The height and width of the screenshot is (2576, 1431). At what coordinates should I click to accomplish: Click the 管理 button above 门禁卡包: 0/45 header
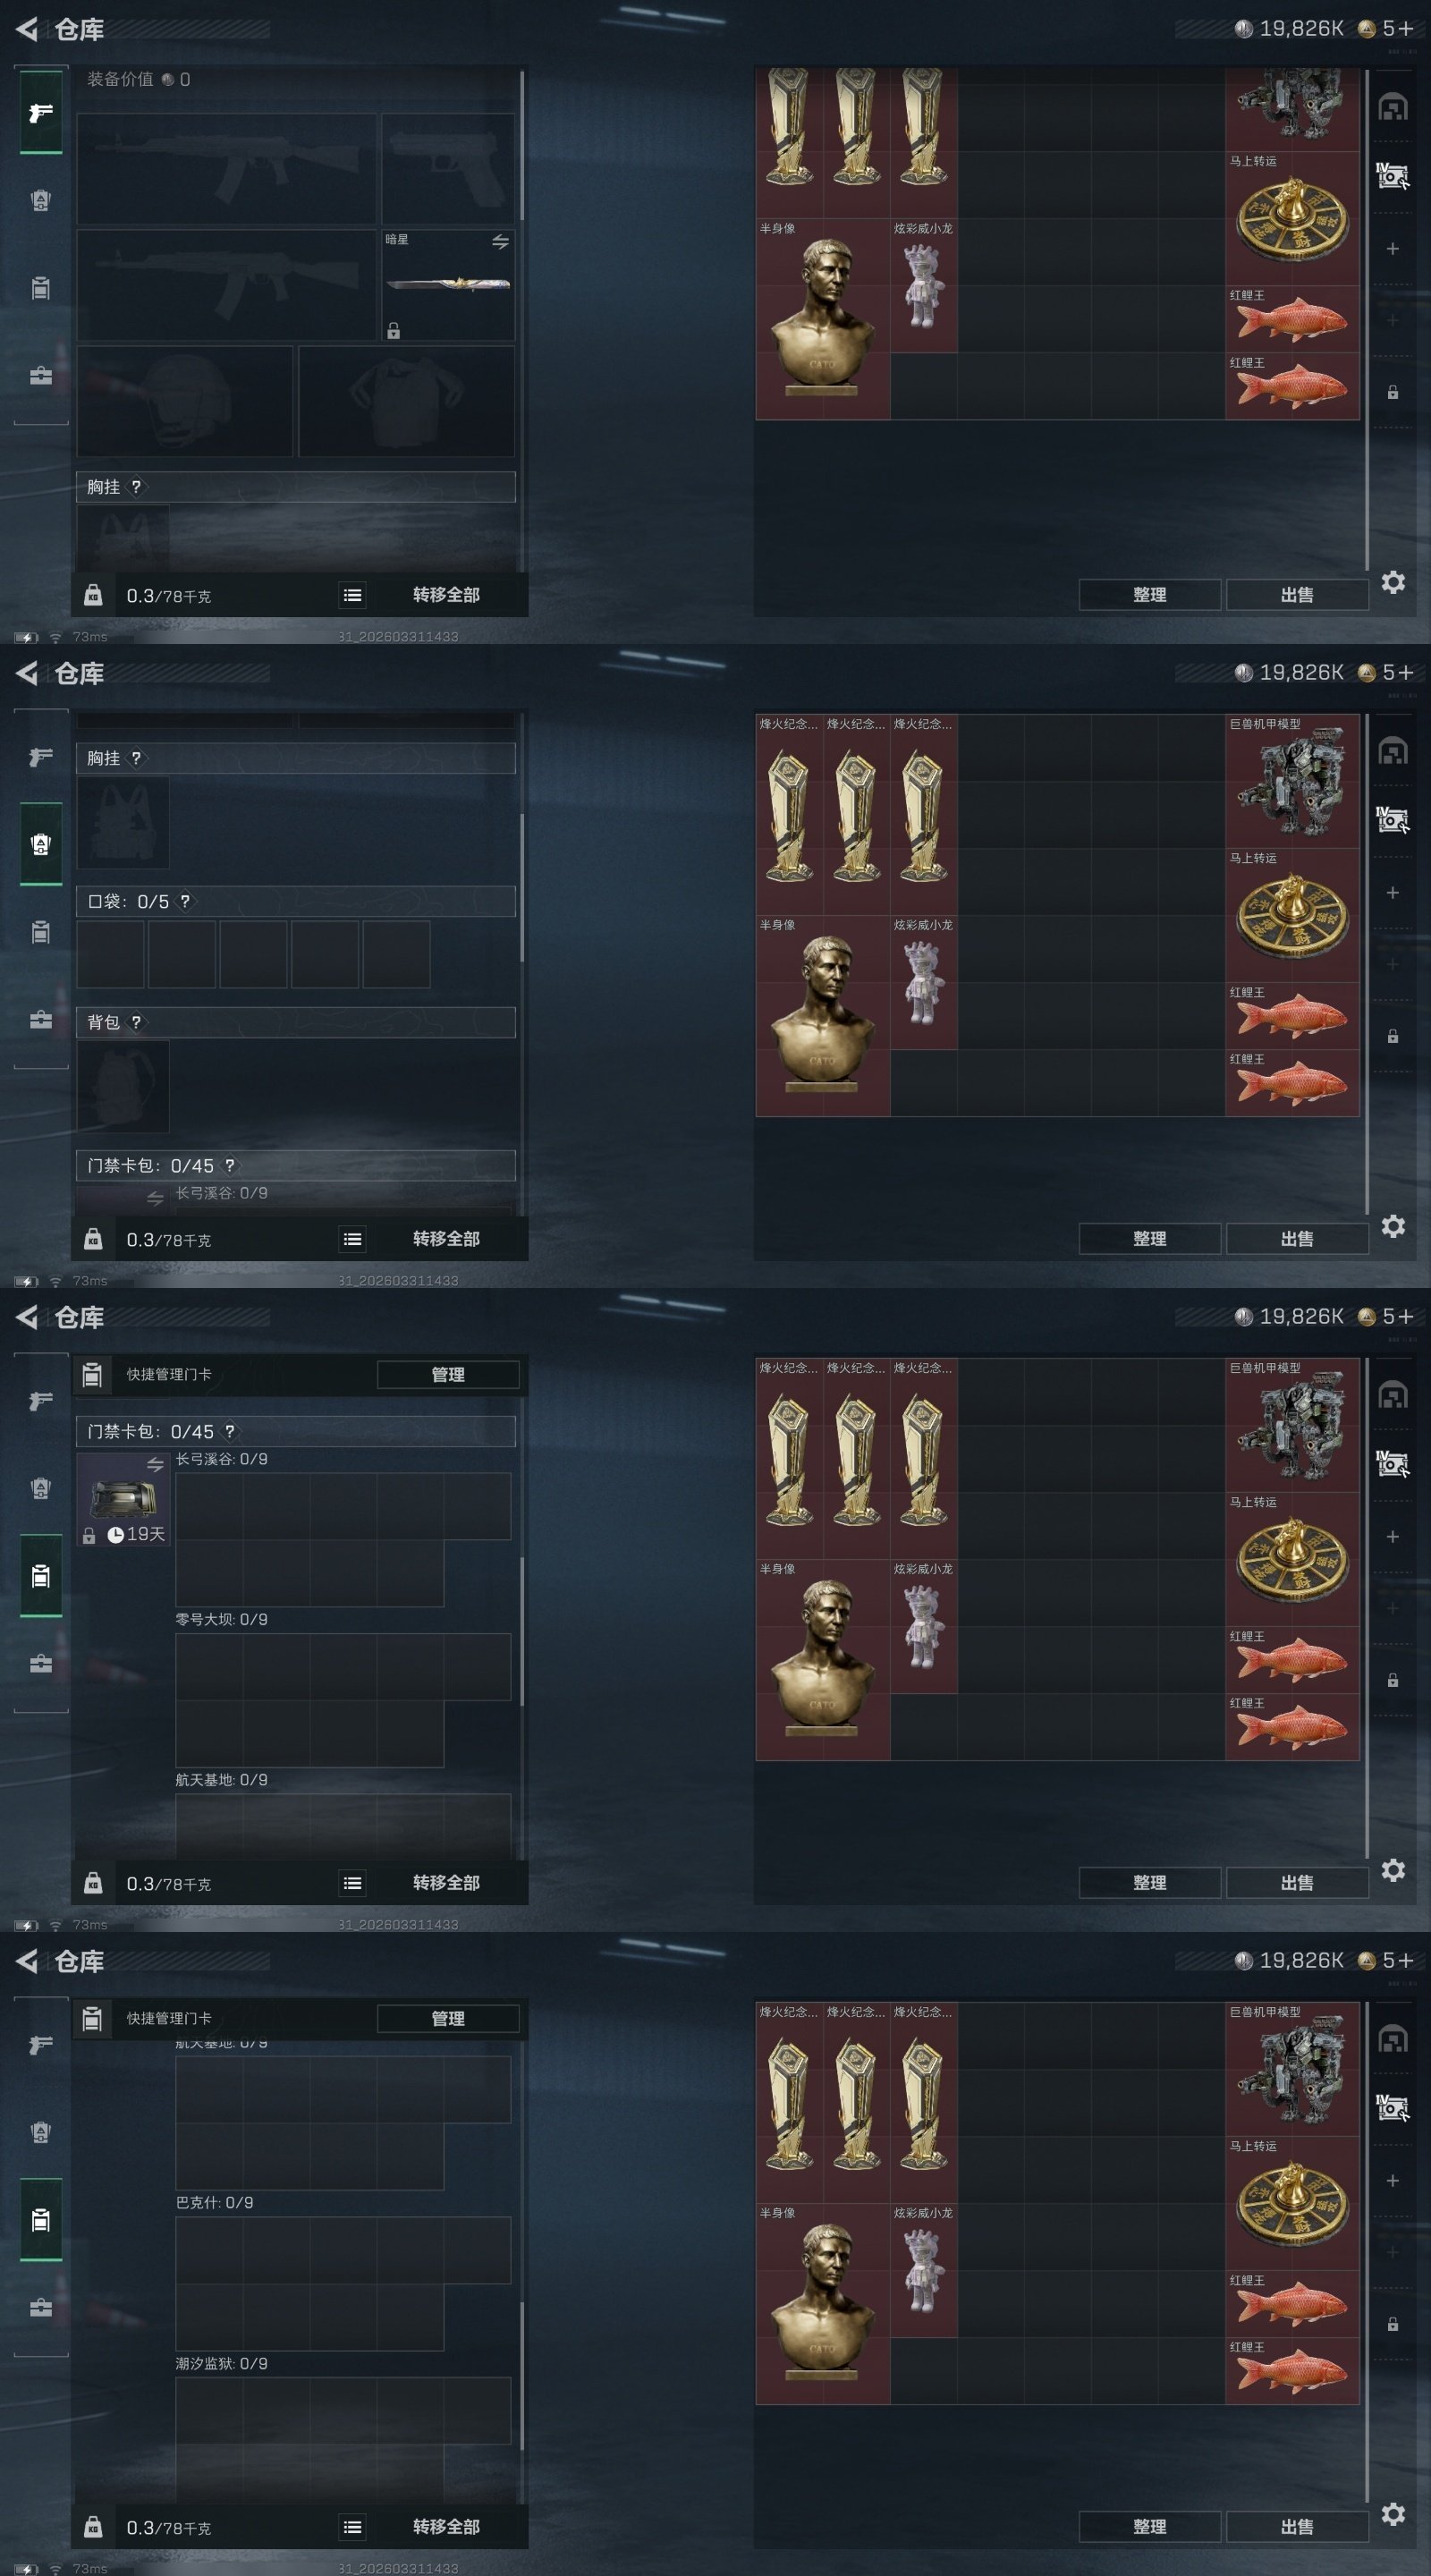tap(448, 1374)
